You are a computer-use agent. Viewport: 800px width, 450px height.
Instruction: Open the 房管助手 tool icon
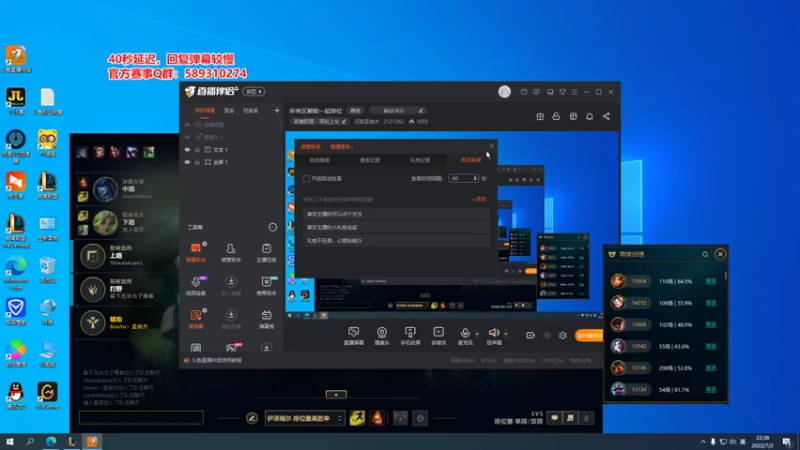(x=231, y=252)
